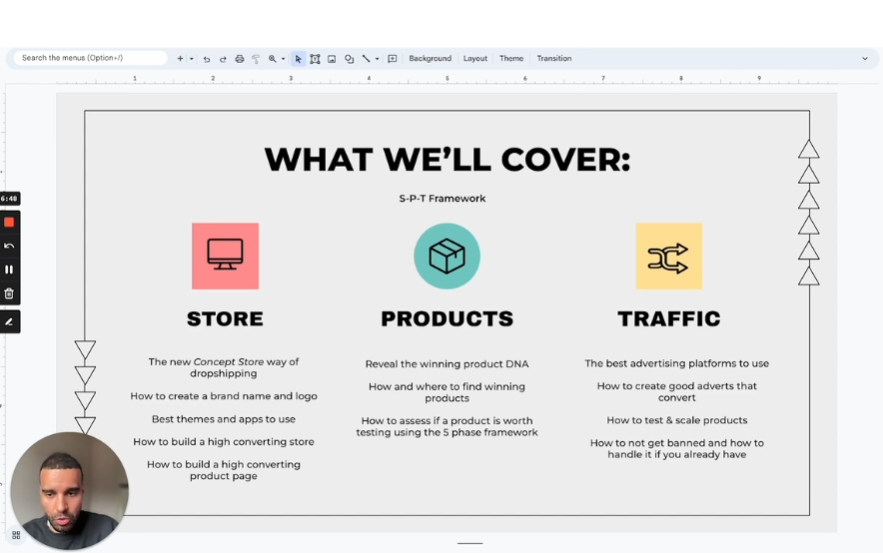
Task: Click the trash icon to delete recording
Action: pyautogui.click(x=9, y=293)
